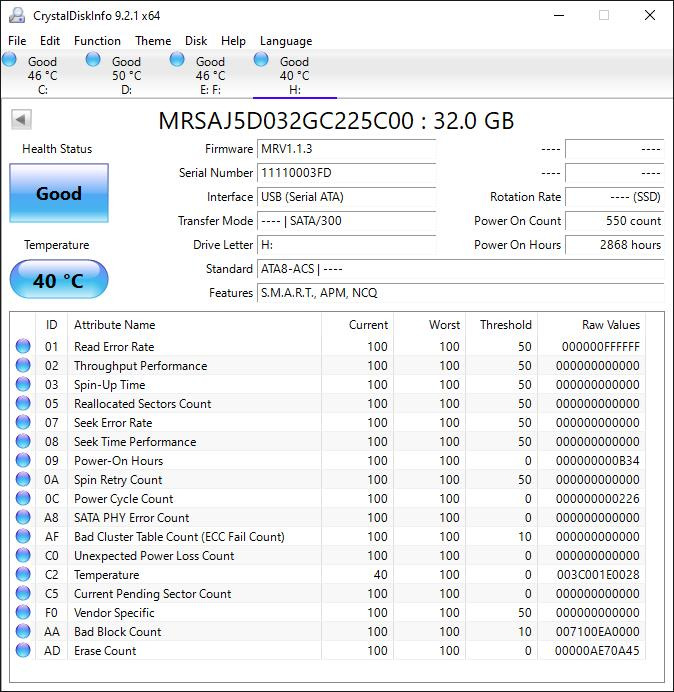674x692 pixels.
Task: Open the Edit menu
Action: (50, 41)
